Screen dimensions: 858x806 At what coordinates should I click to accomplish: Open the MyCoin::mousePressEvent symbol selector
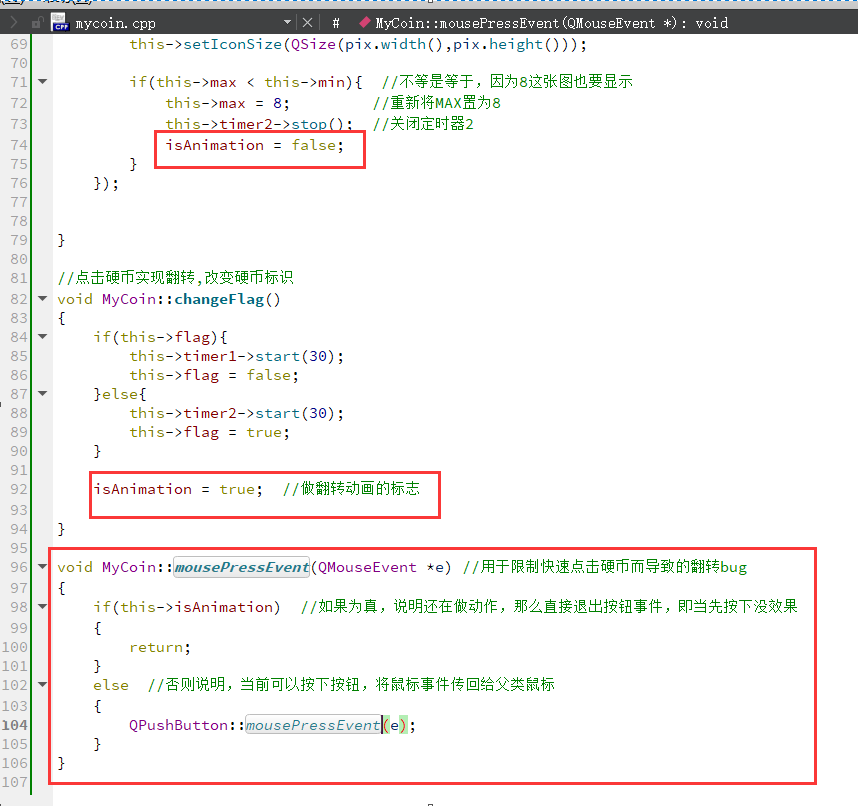552,23
